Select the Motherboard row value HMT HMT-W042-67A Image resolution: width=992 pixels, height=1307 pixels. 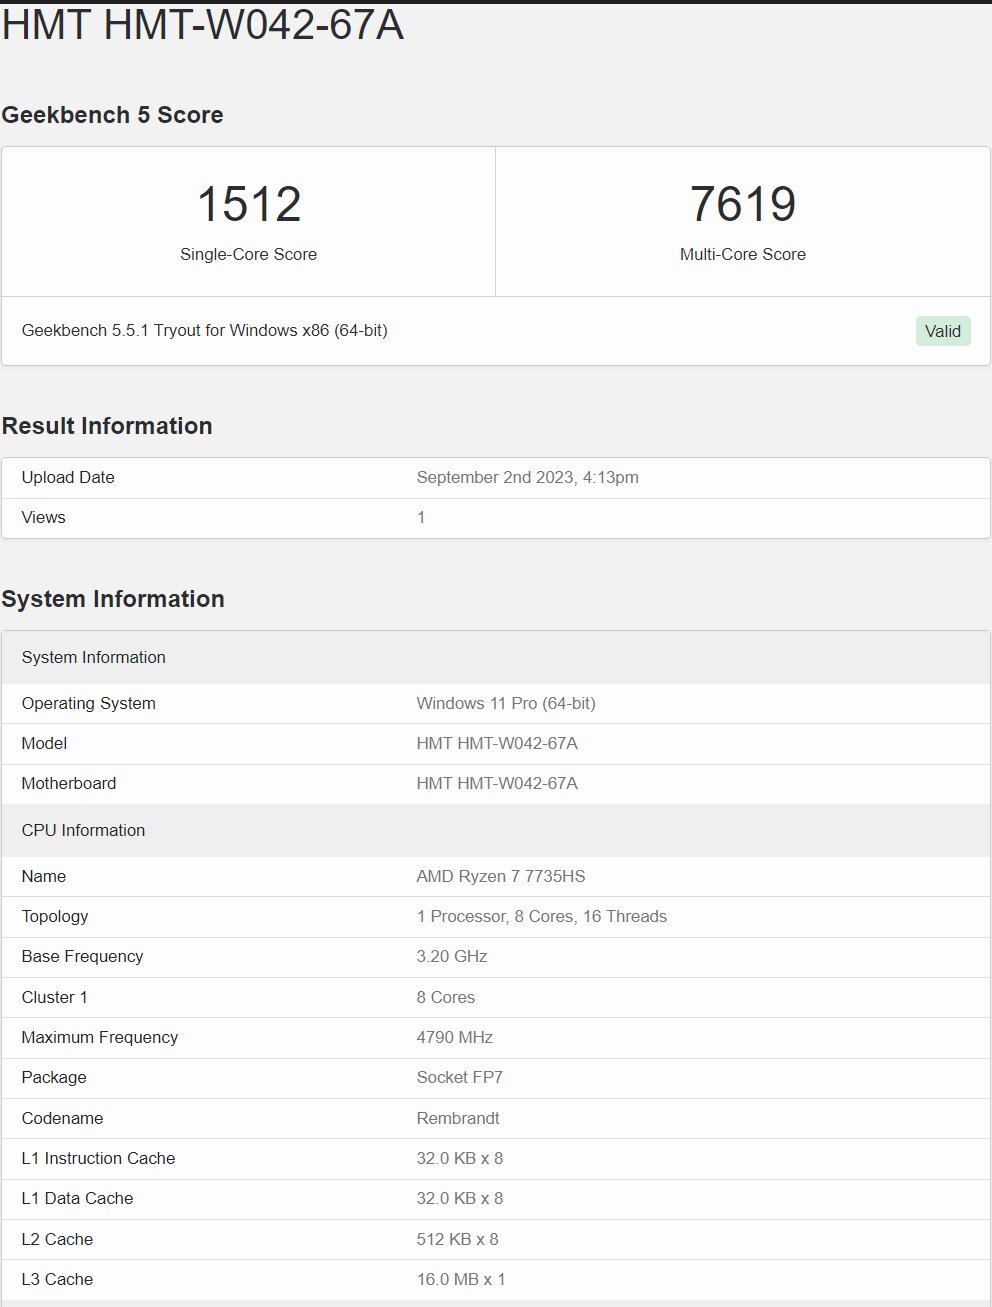pyautogui.click(x=497, y=783)
